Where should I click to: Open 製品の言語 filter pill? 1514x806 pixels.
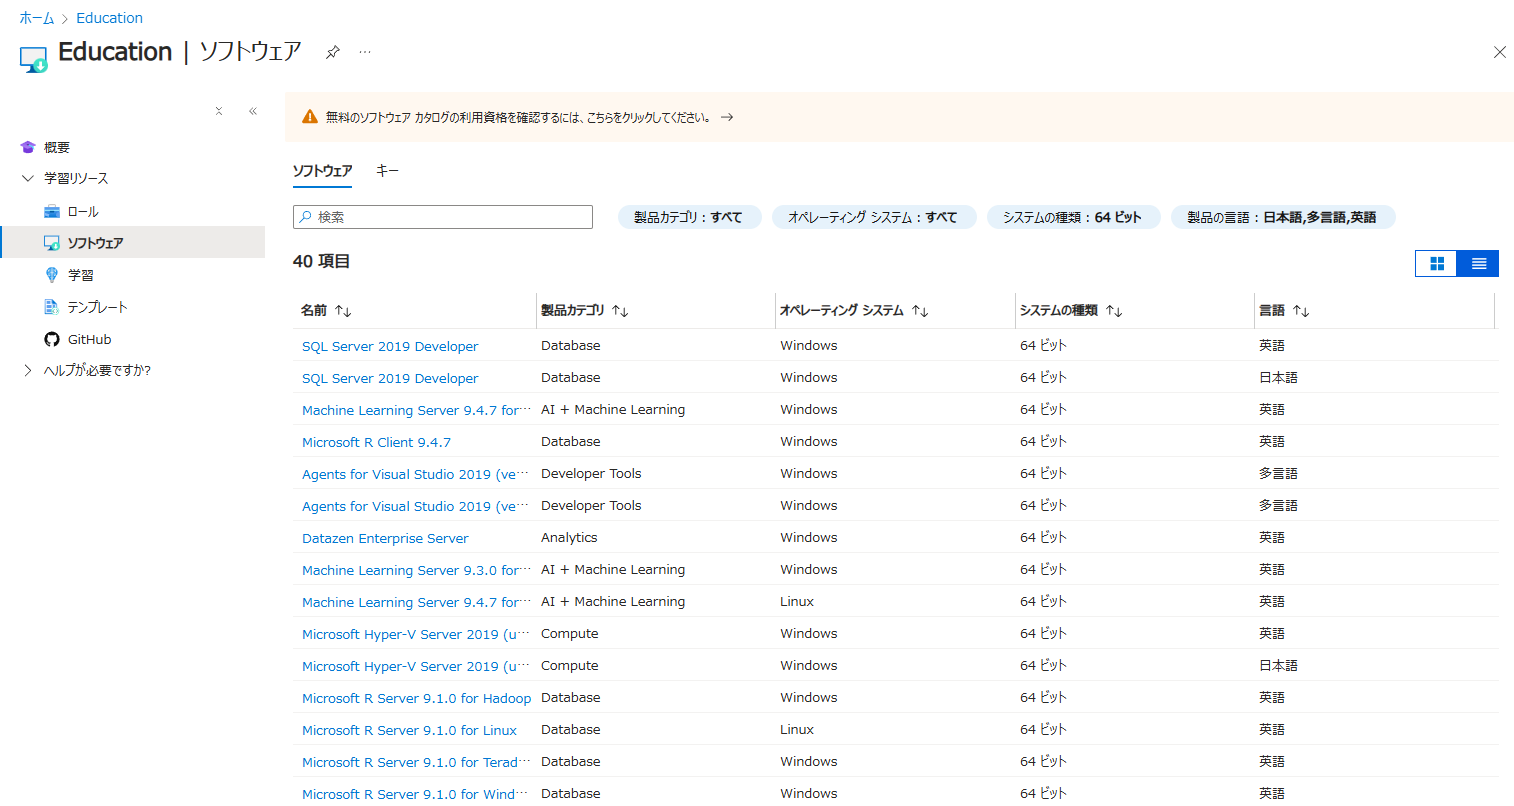click(x=1282, y=217)
